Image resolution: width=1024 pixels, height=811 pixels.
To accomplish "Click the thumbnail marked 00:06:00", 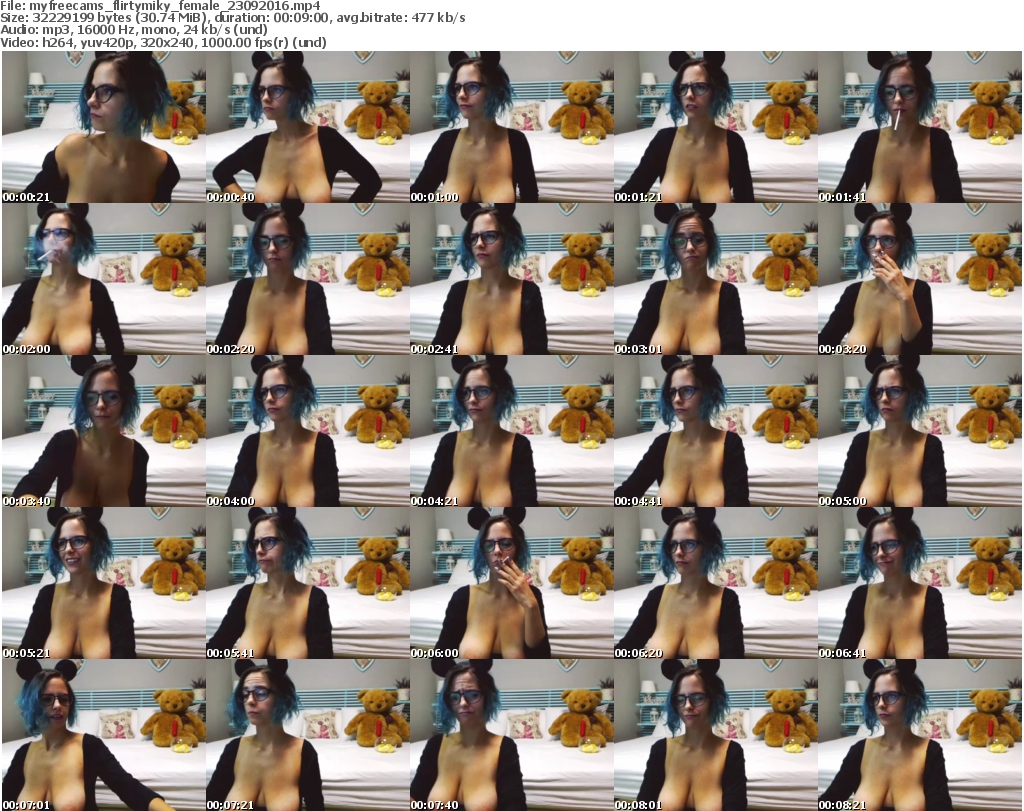I will coord(512,583).
